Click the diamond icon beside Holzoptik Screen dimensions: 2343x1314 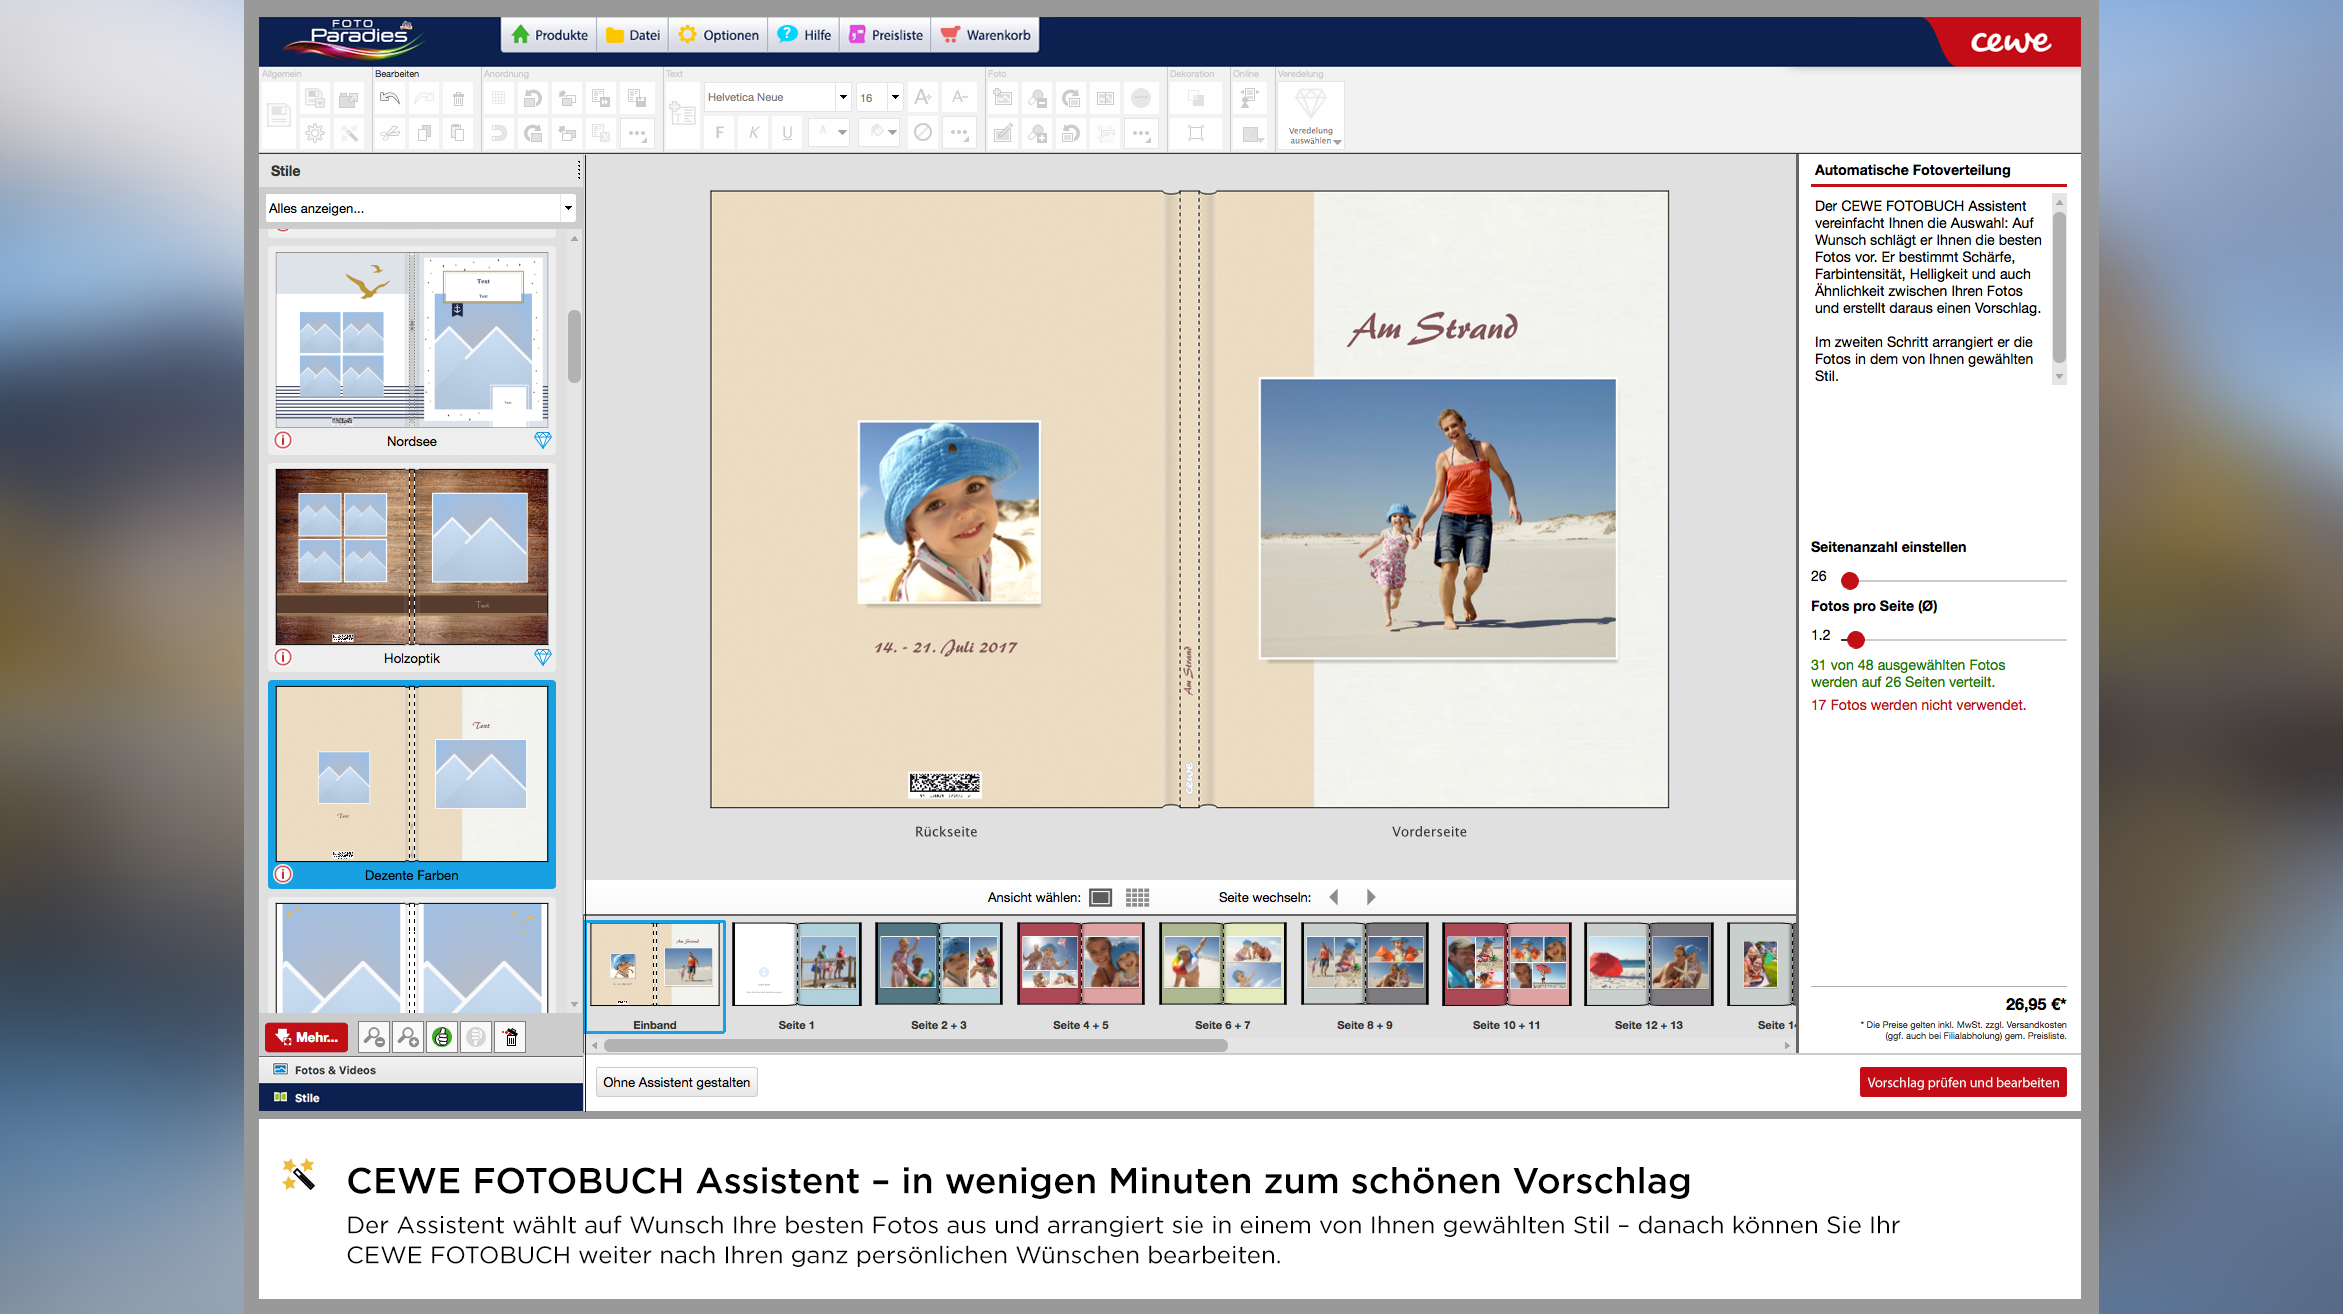coord(542,657)
